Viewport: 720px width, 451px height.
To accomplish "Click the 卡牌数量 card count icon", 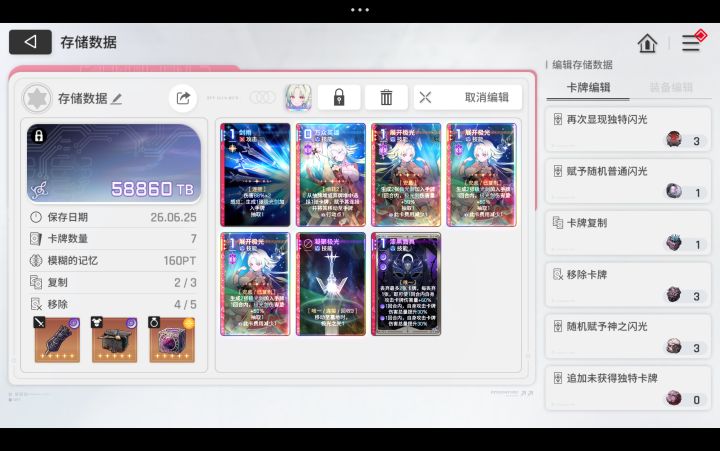I will click(x=36, y=239).
